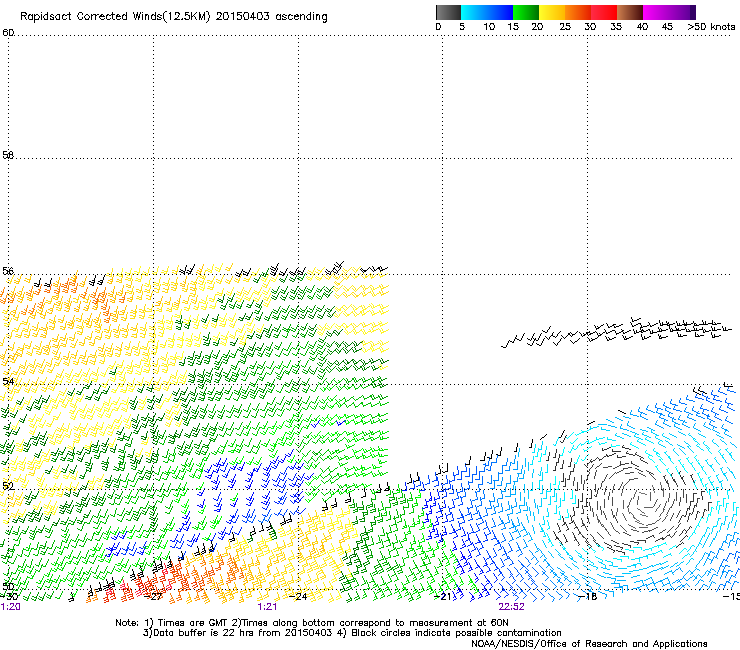Click the latitude label 60
The width and height of the screenshot is (740, 650).
click(8, 33)
